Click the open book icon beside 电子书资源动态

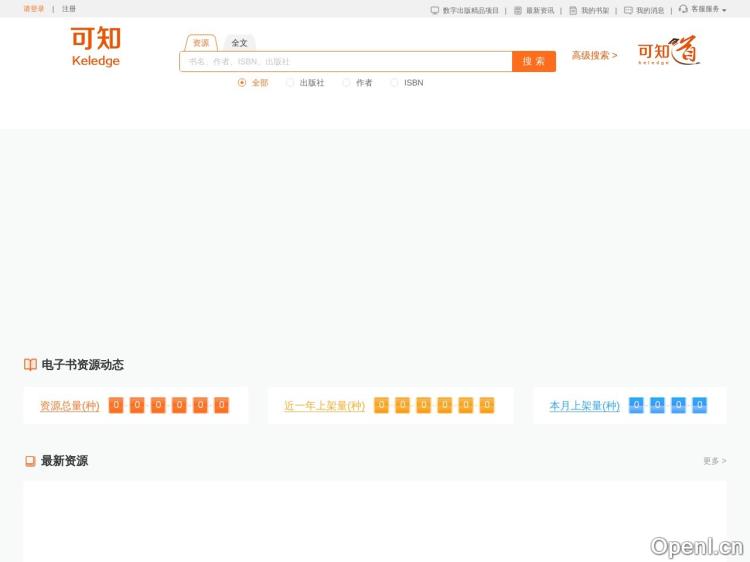point(31,365)
